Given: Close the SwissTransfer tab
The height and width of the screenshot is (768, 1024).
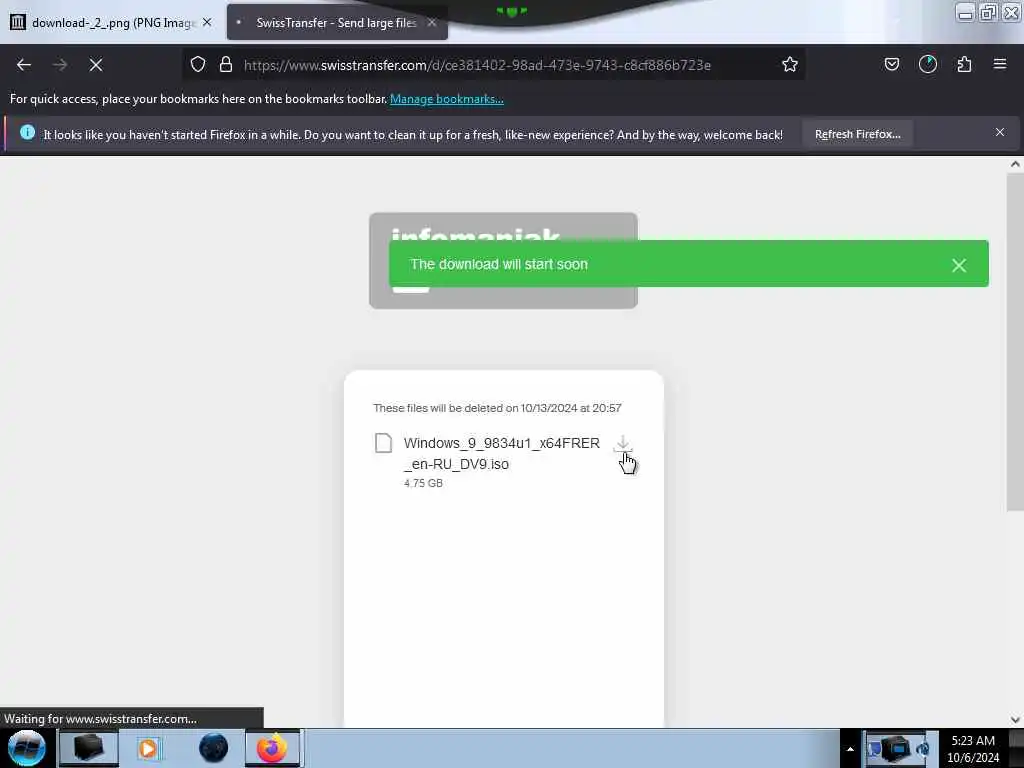Looking at the screenshot, I should point(432,22).
